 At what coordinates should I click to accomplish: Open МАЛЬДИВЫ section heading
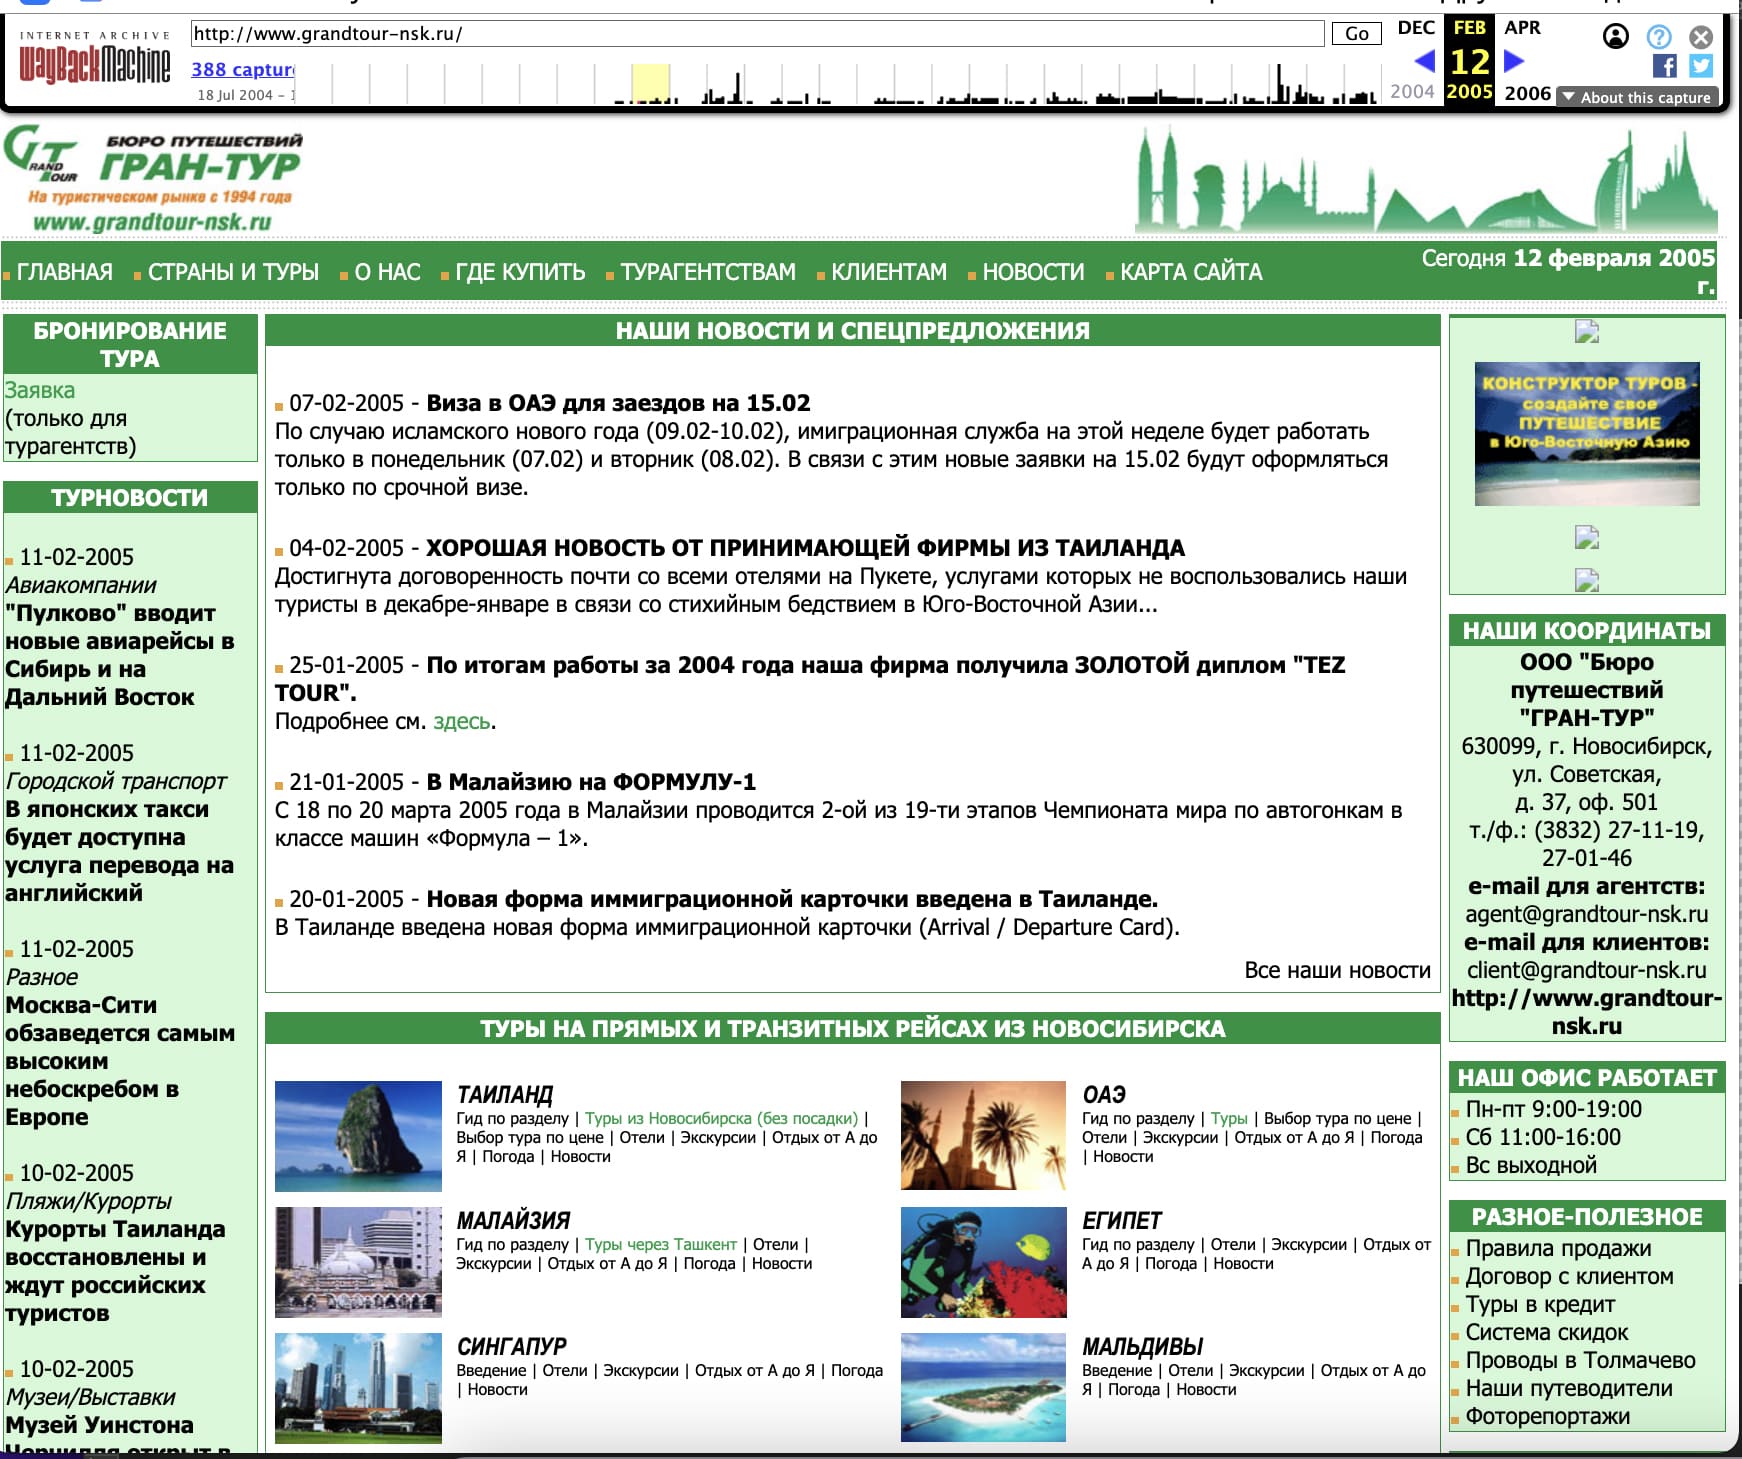[1142, 1347]
